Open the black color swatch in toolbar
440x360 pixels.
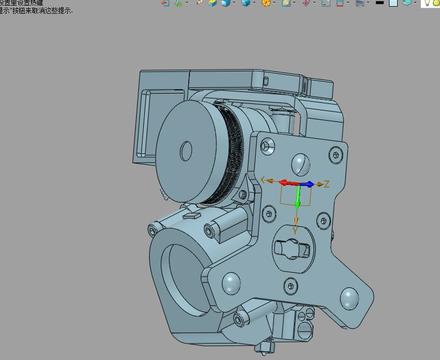[x=380, y=3]
